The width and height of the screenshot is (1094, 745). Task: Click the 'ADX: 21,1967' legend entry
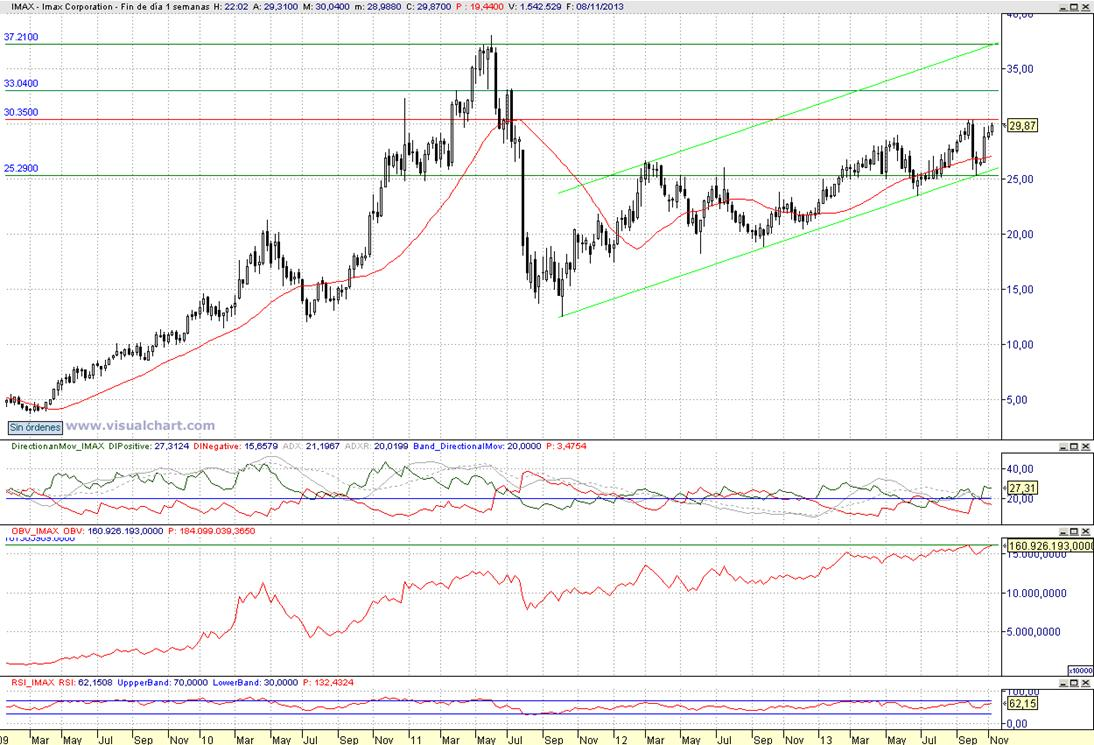point(311,446)
